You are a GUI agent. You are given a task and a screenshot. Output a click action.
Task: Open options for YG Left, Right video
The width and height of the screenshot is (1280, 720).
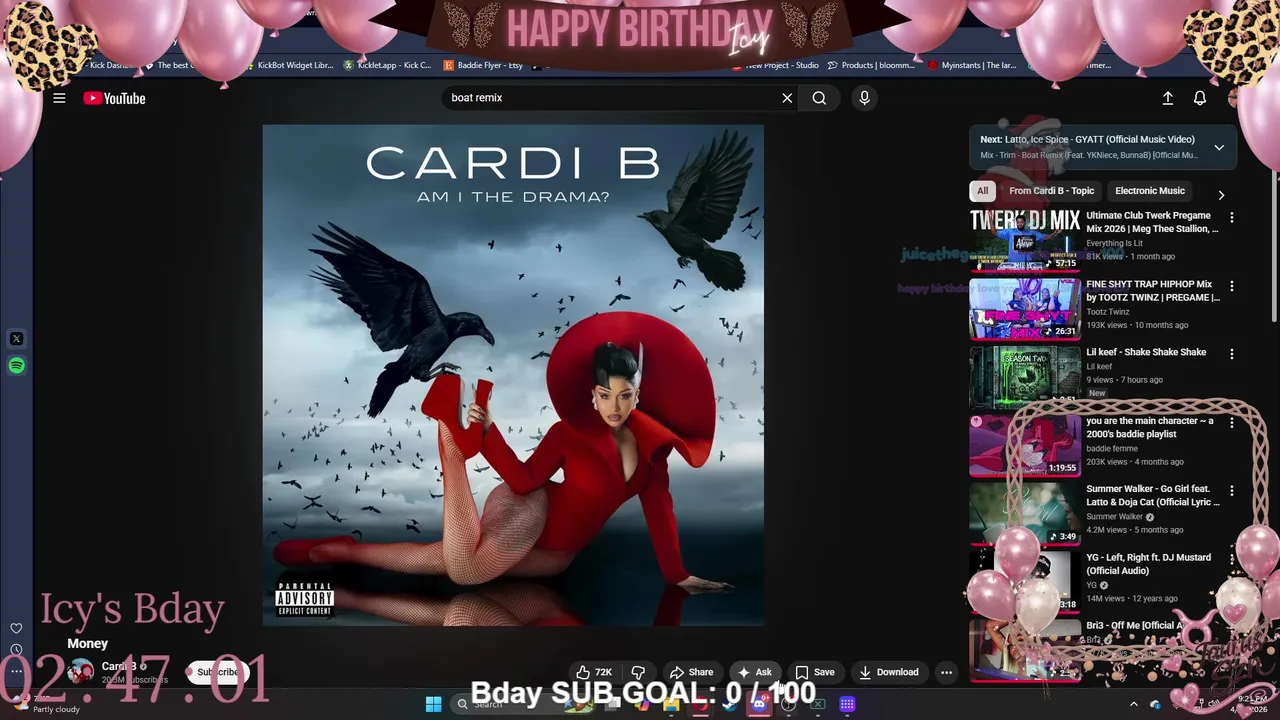[x=1232, y=559]
